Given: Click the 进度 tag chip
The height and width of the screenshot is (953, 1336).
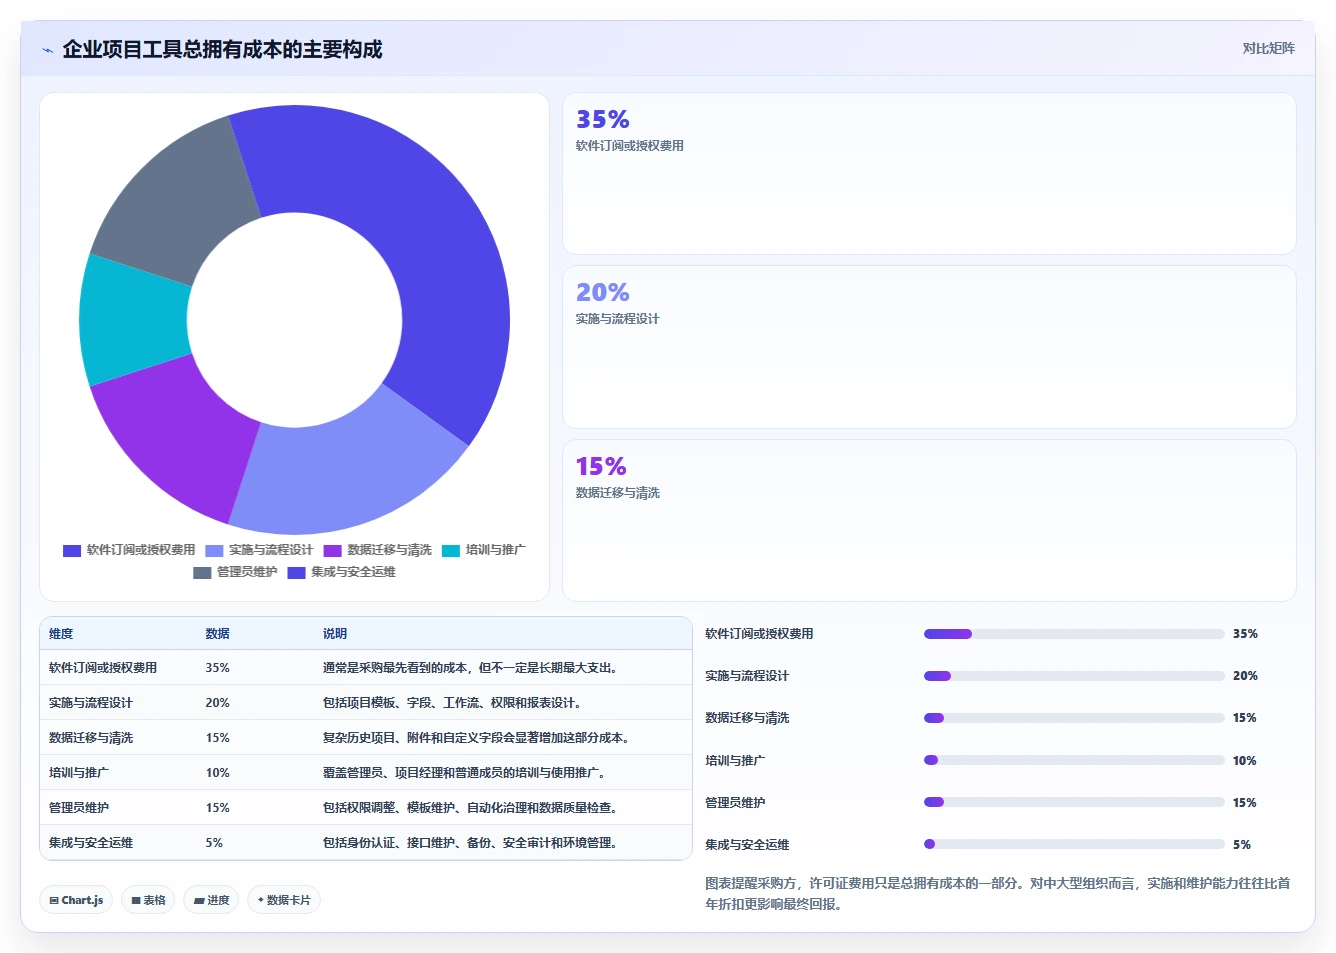Looking at the screenshot, I should pyautogui.click(x=211, y=900).
